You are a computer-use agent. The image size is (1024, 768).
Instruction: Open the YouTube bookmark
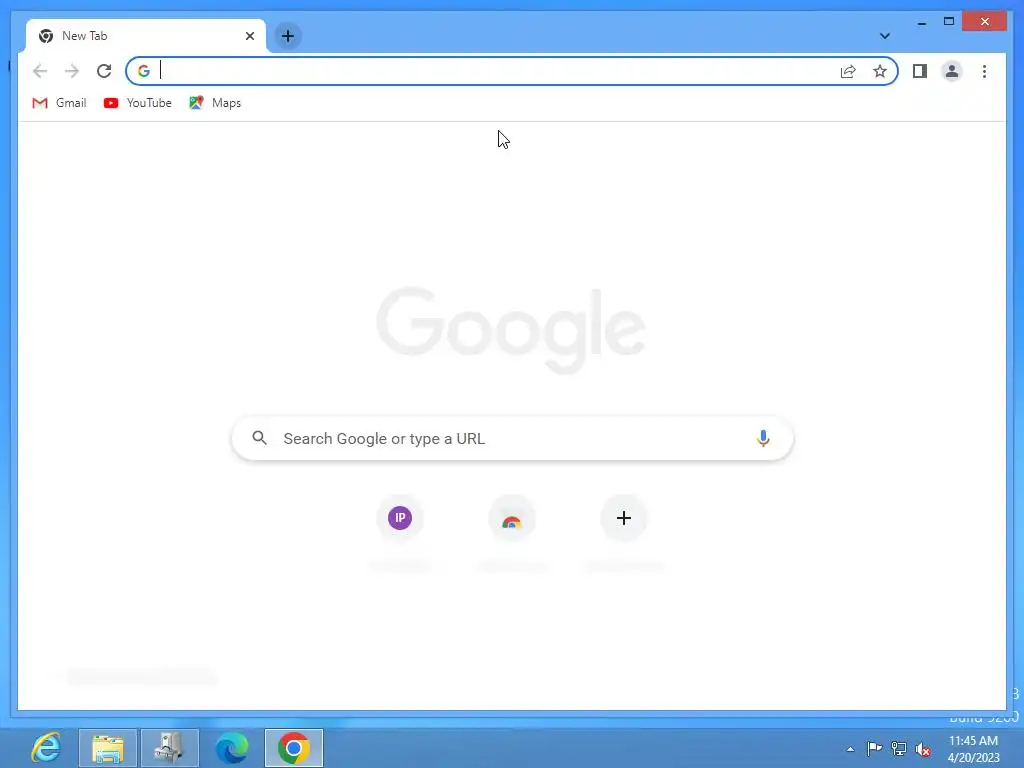point(138,103)
